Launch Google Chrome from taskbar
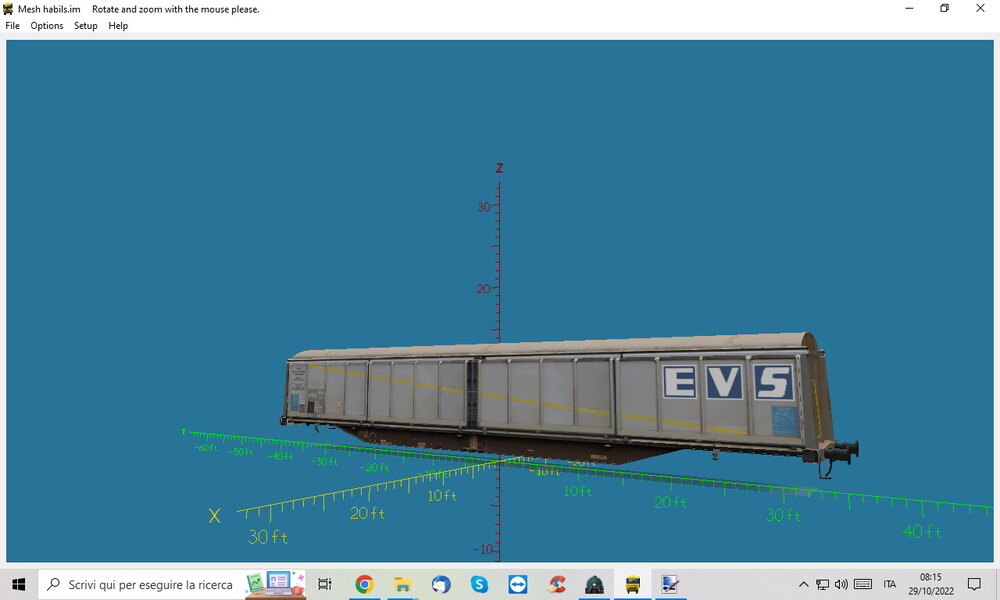 (364, 584)
